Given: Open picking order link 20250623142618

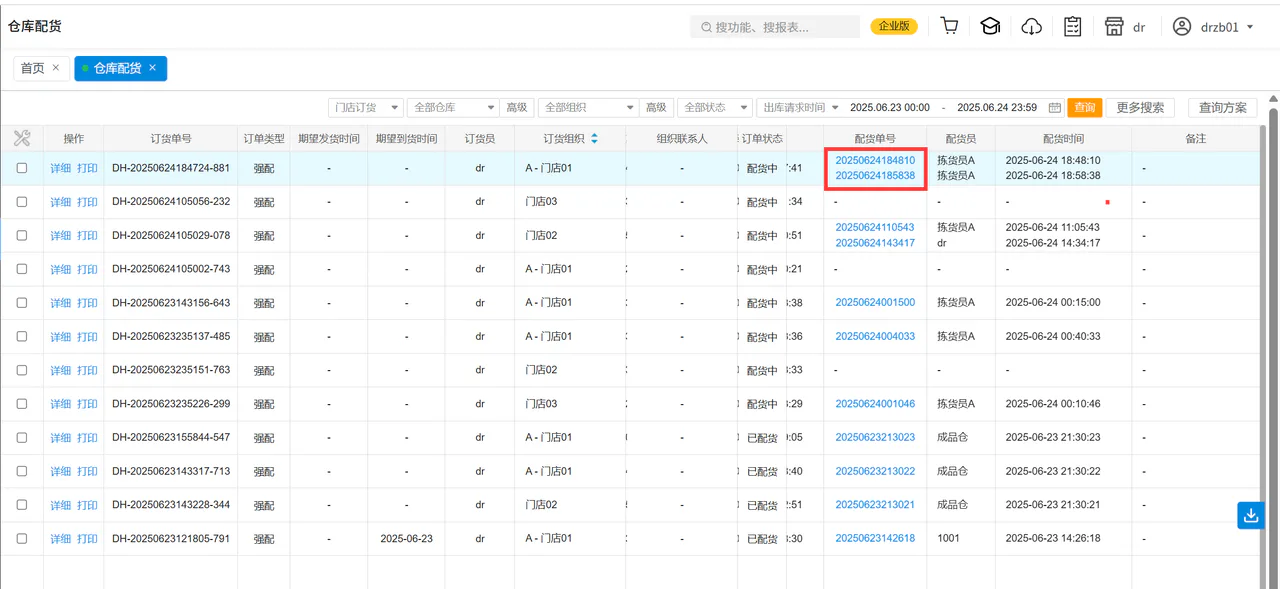Looking at the screenshot, I should (875, 539).
